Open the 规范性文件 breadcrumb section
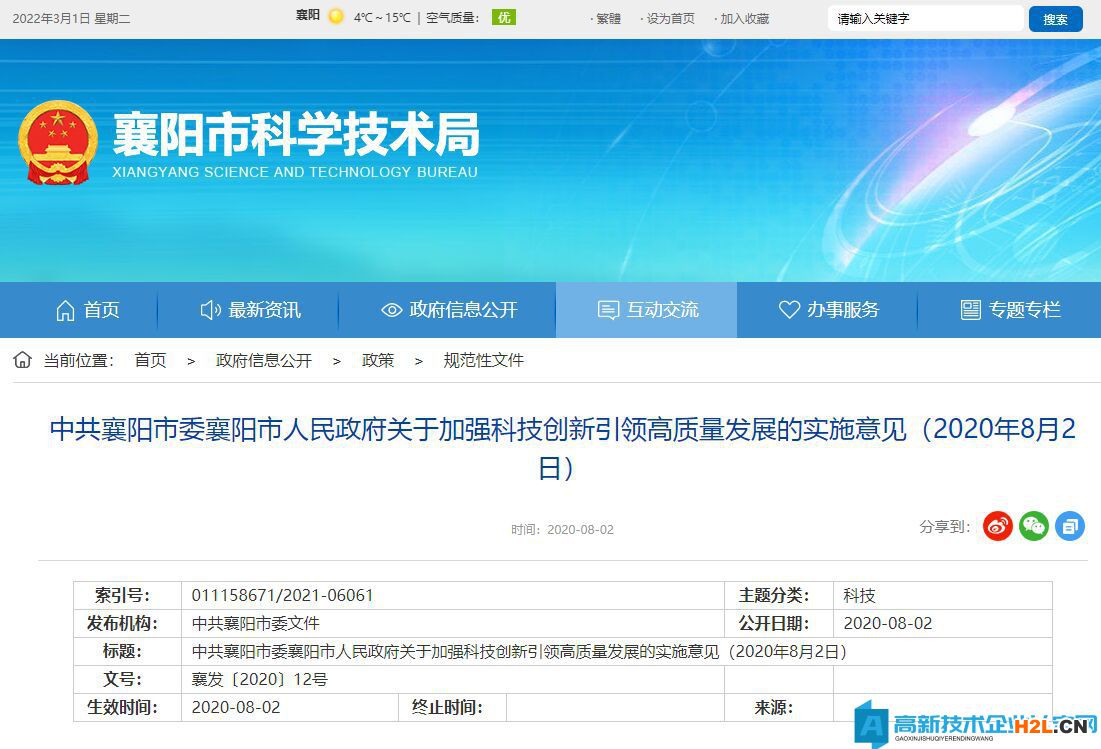Screen dimensions: 1101x749 [x=483, y=360]
